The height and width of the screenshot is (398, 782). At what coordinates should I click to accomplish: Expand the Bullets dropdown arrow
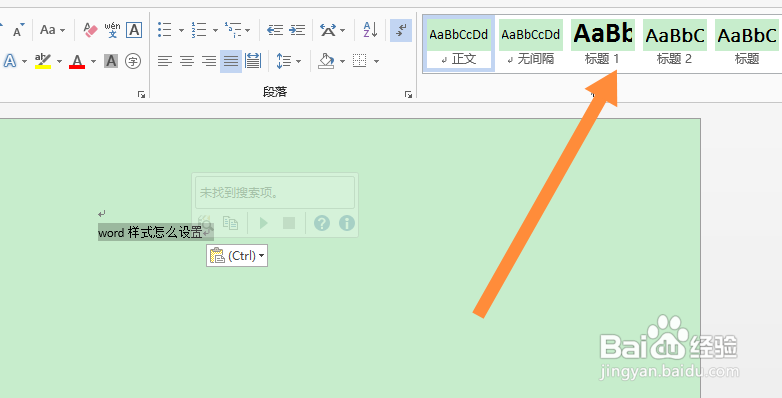(x=181, y=30)
